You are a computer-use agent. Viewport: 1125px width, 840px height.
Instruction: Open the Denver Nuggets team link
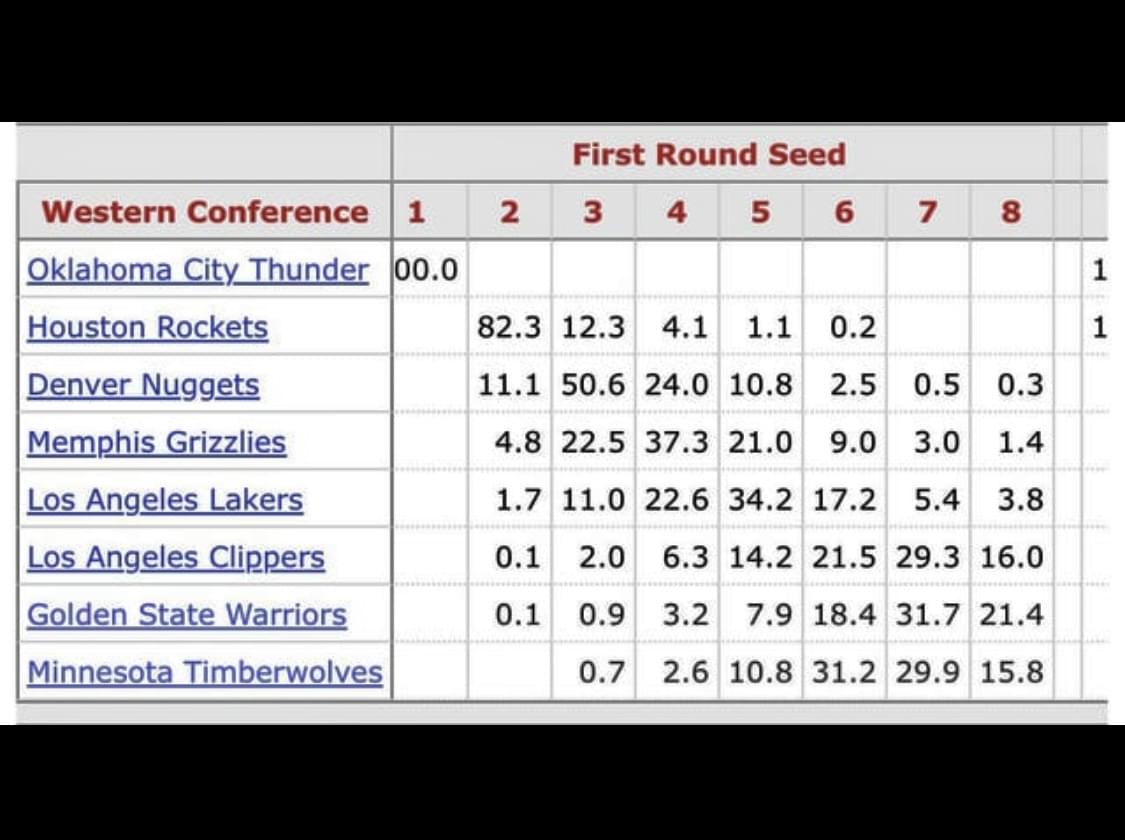[143, 385]
